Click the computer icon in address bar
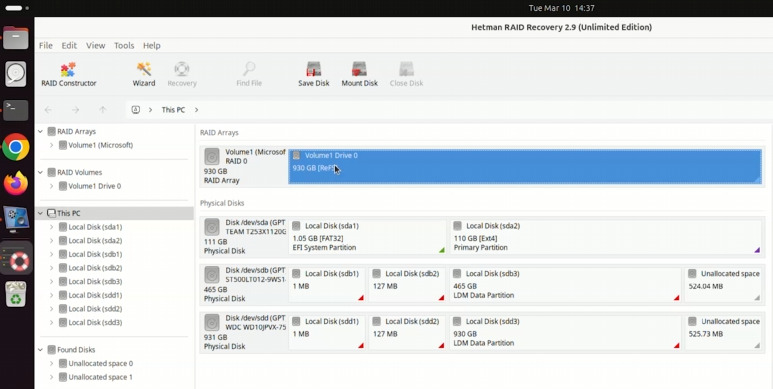 point(136,110)
